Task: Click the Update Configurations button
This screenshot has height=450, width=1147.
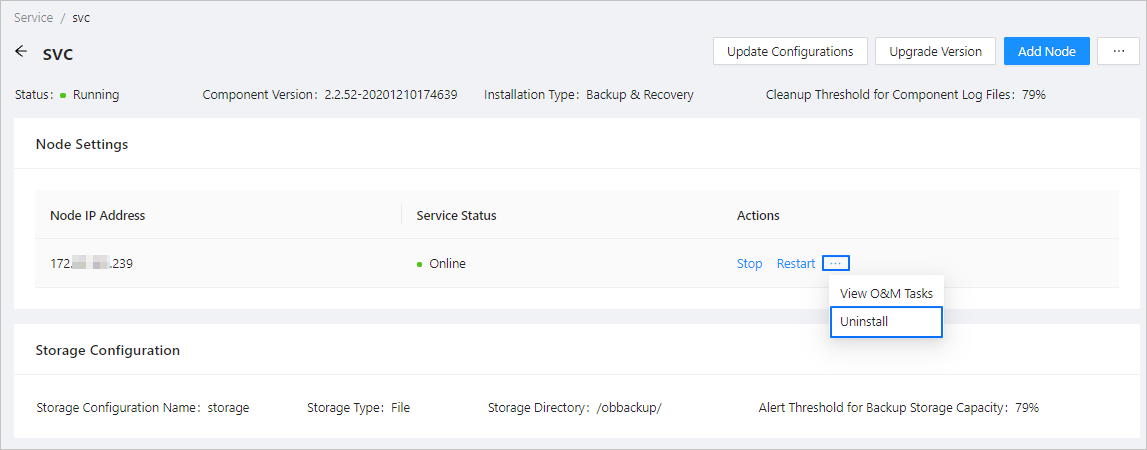Action: (789, 51)
